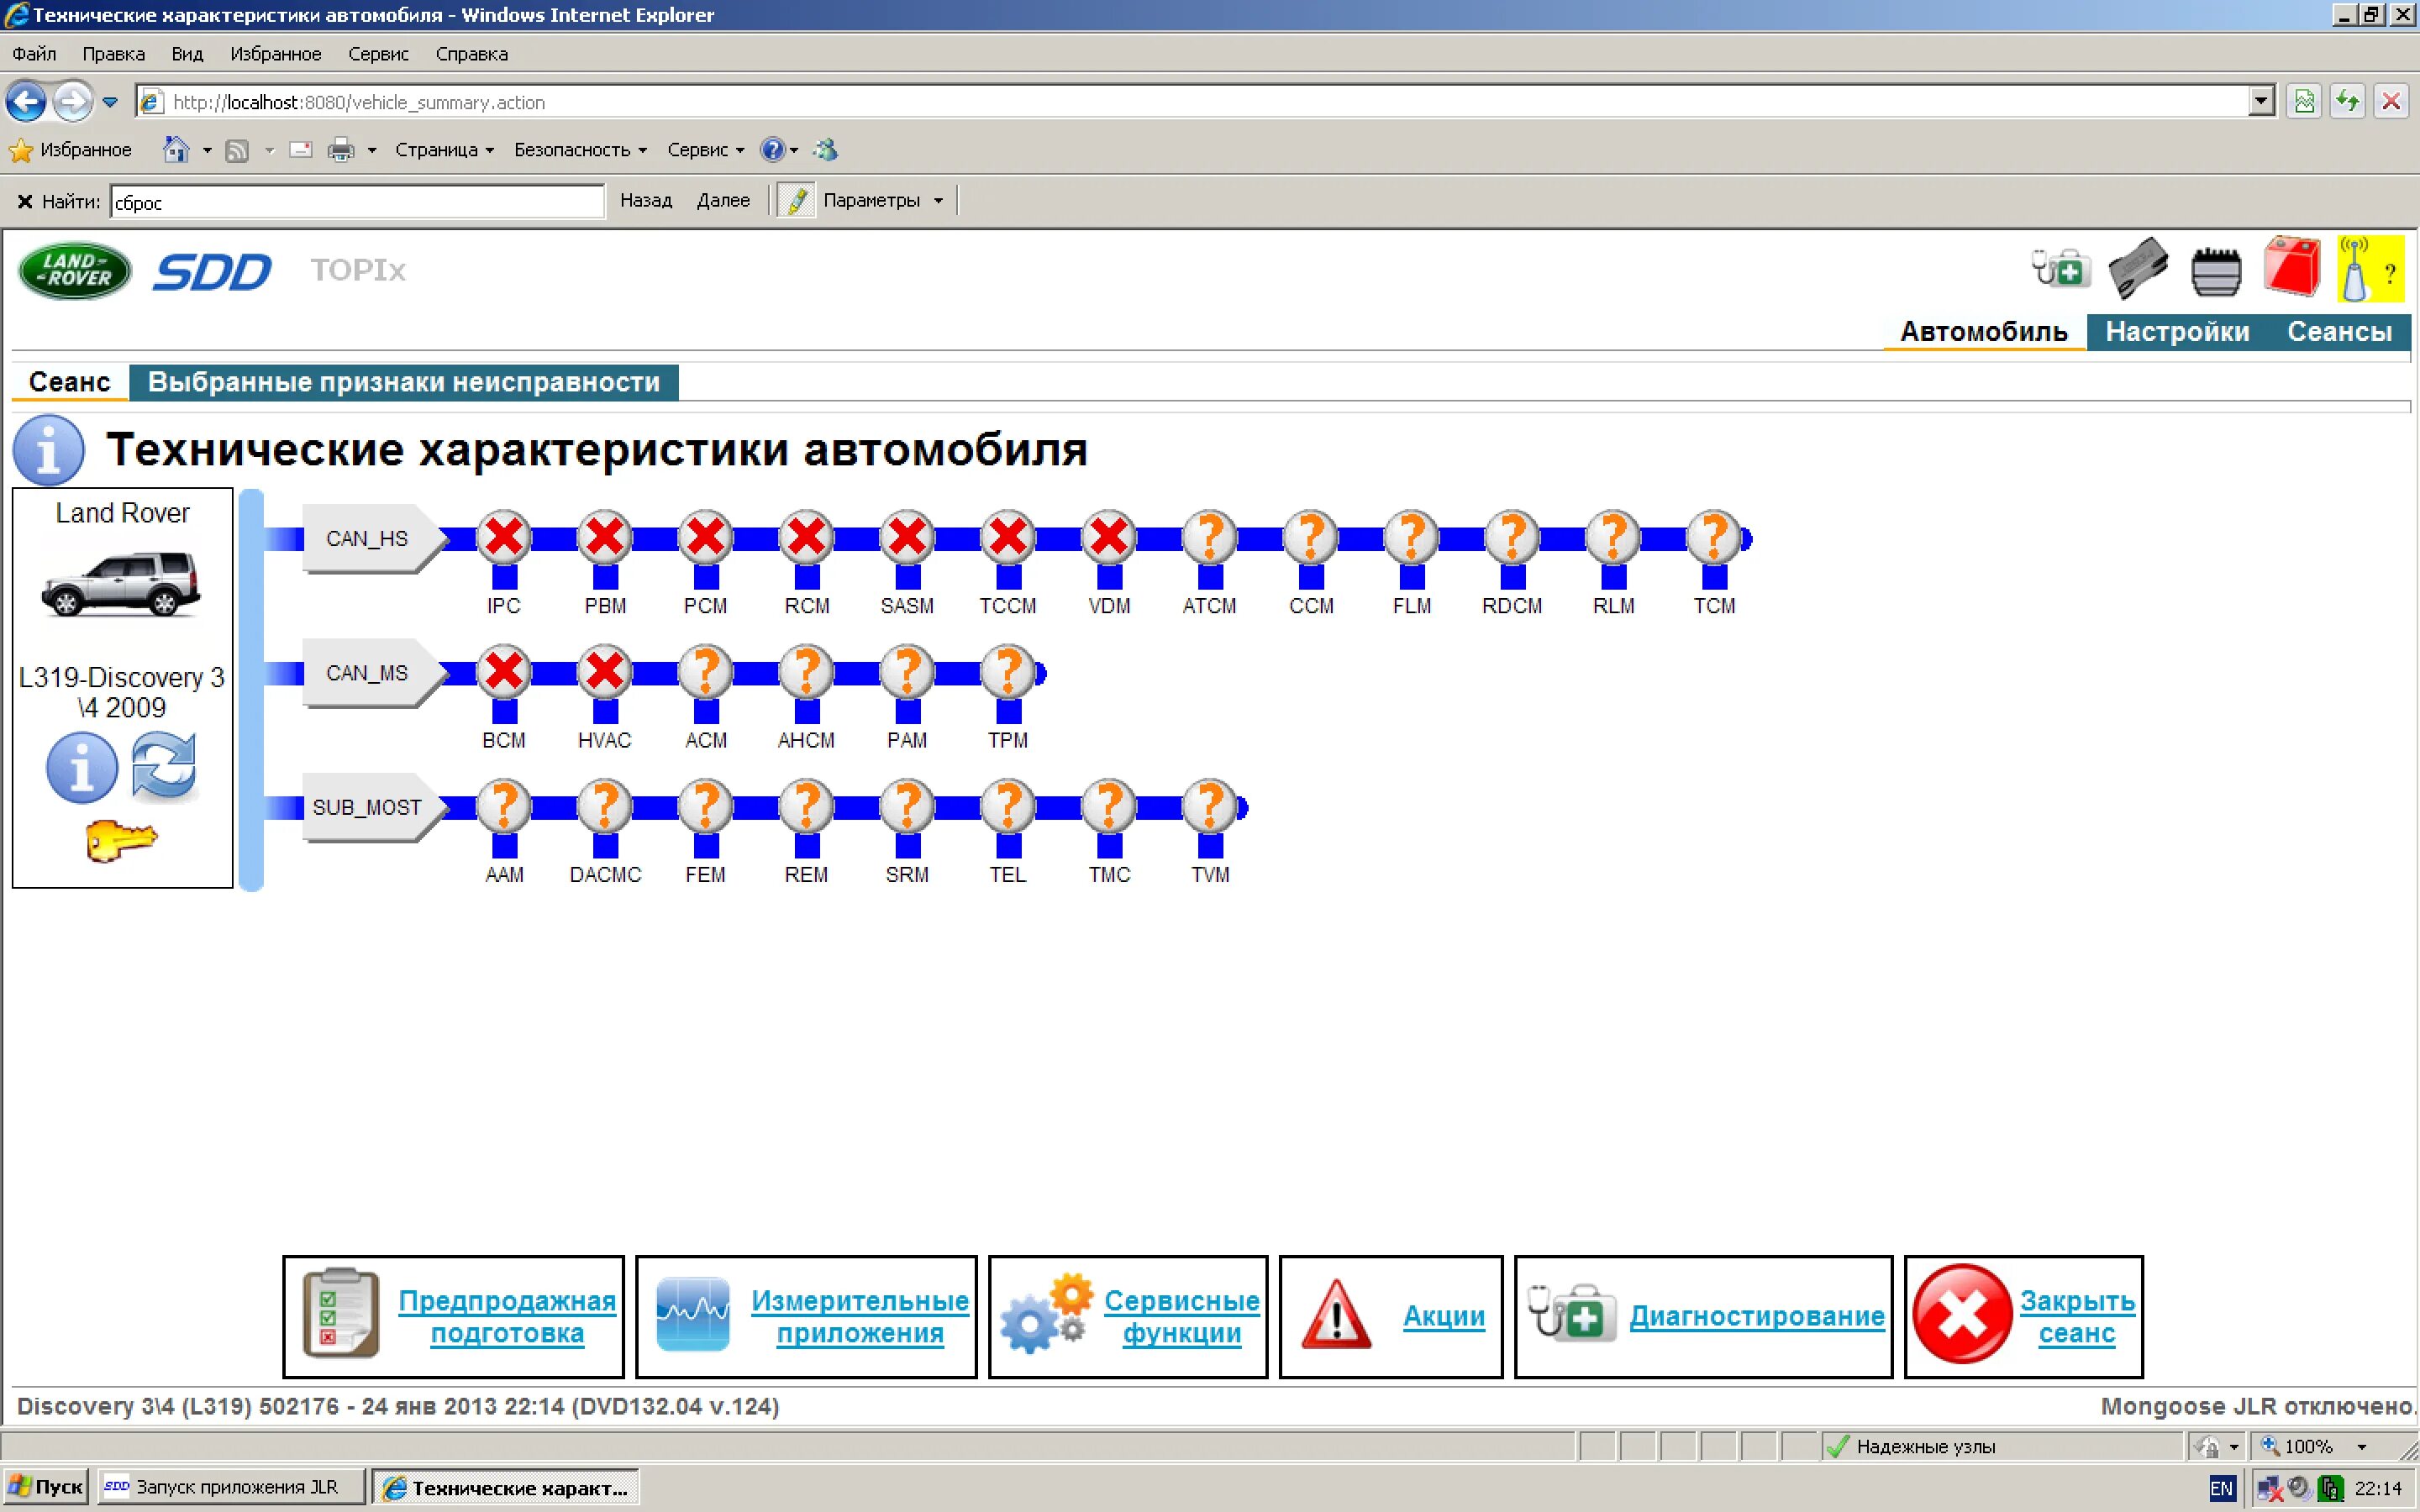Click the Диагностирование button

pyautogui.click(x=1756, y=1316)
